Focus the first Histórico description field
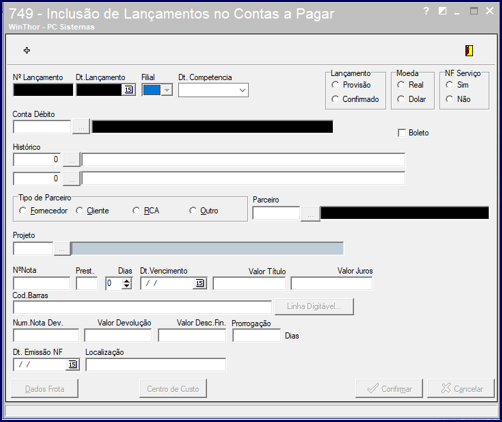 [x=243, y=160]
